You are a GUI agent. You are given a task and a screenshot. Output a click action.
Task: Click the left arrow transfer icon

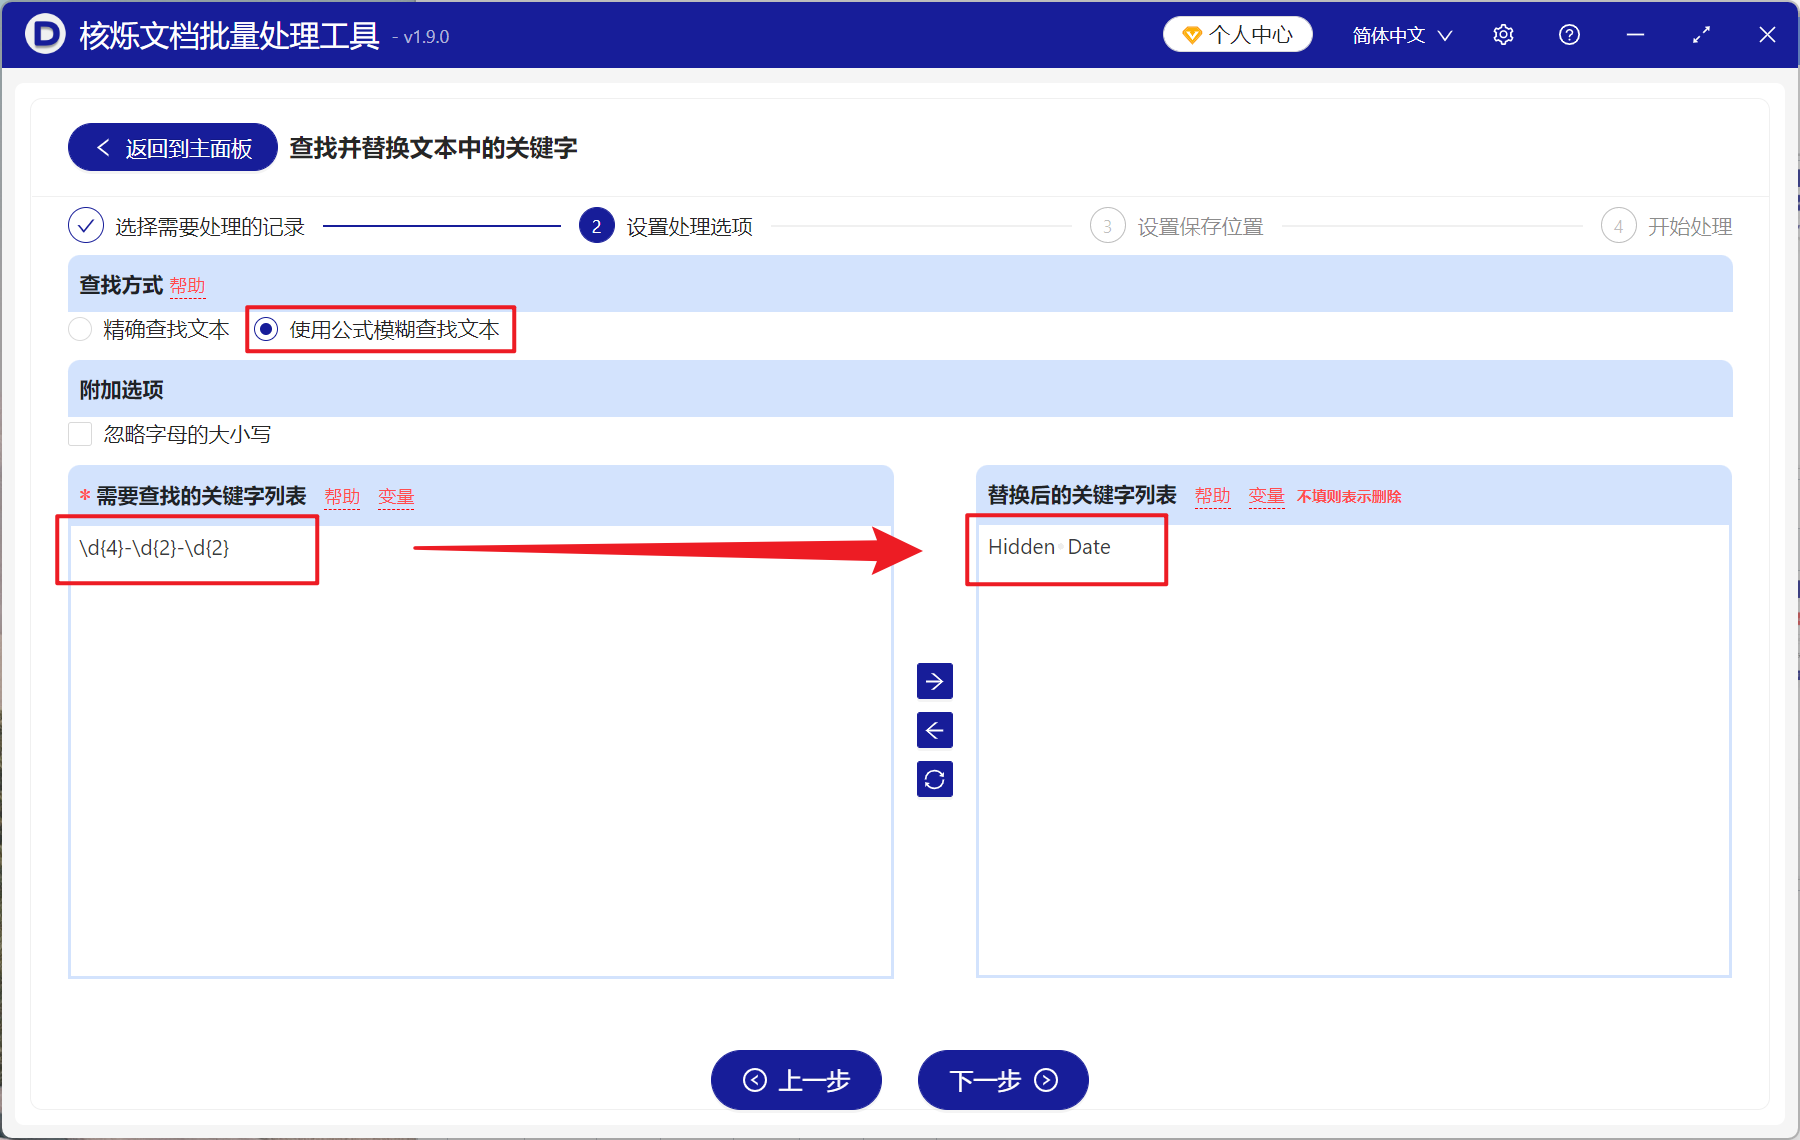pyautogui.click(x=934, y=730)
